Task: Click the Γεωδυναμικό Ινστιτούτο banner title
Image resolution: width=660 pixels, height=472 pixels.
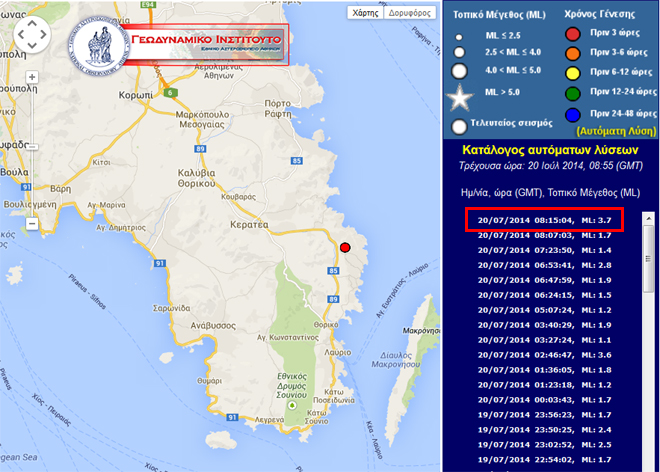Action: pos(207,40)
